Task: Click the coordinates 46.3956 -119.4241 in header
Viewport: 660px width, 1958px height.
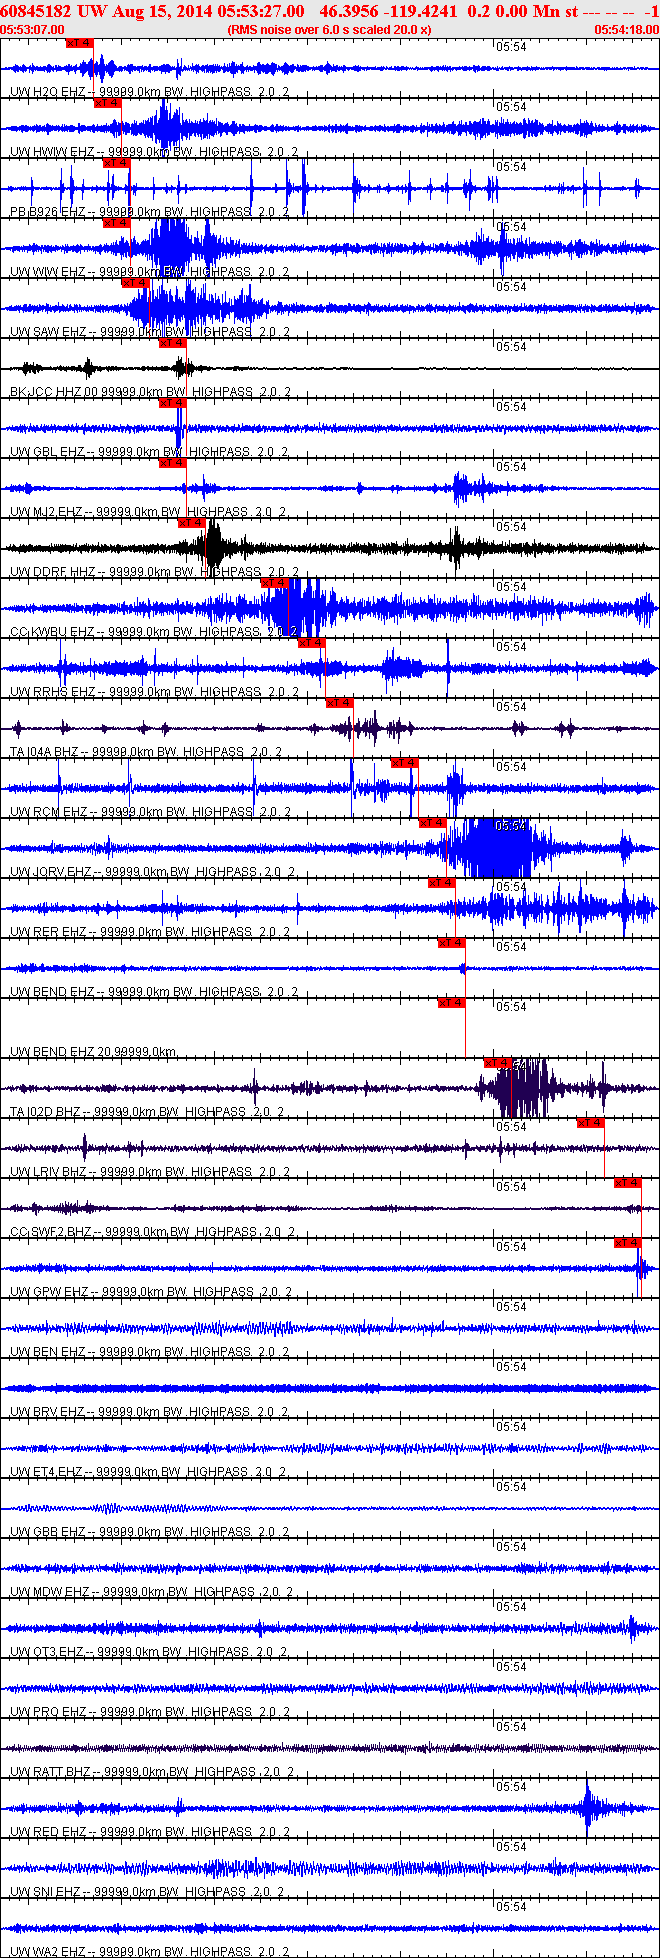Action: click(389, 11)
